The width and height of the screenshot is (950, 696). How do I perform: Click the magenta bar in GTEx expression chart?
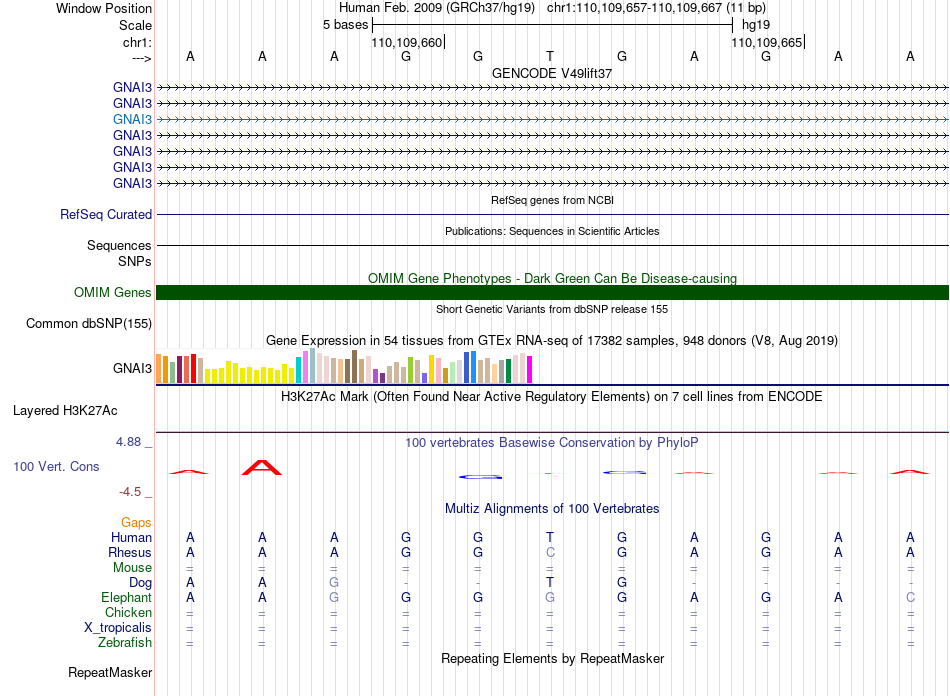(x=529, y=370)
